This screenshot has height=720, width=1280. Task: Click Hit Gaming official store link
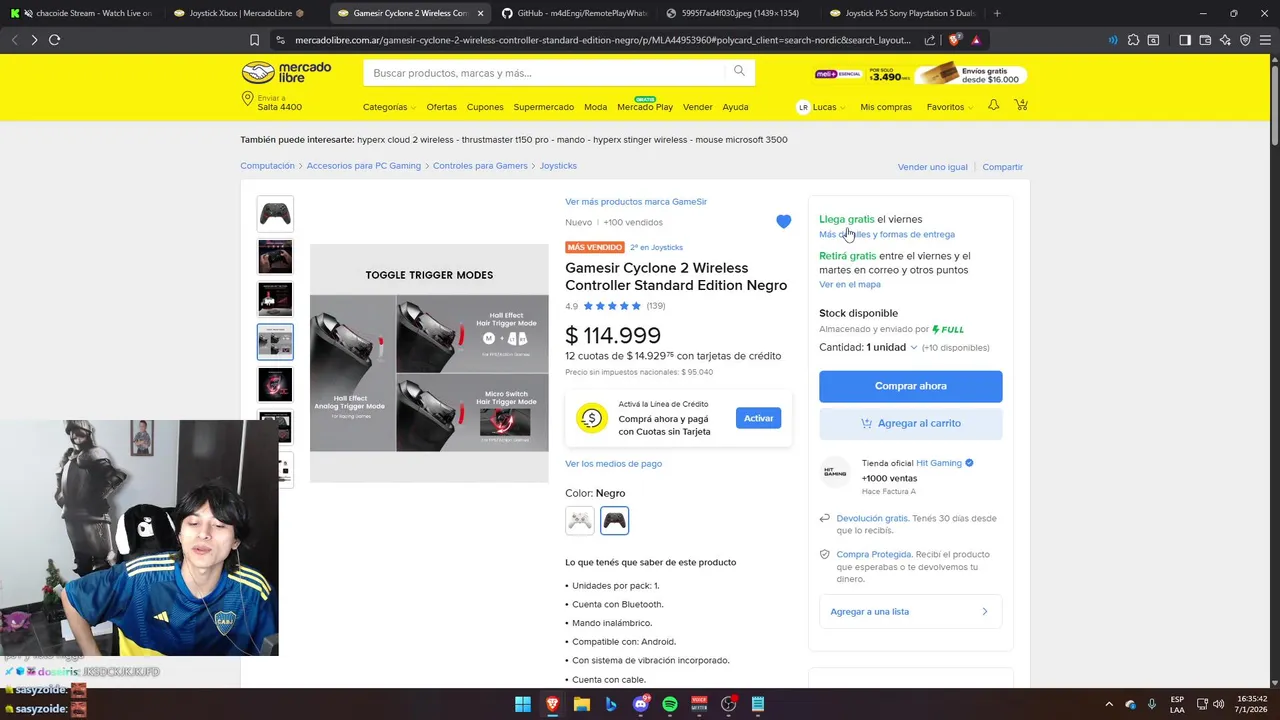point(939,463)
